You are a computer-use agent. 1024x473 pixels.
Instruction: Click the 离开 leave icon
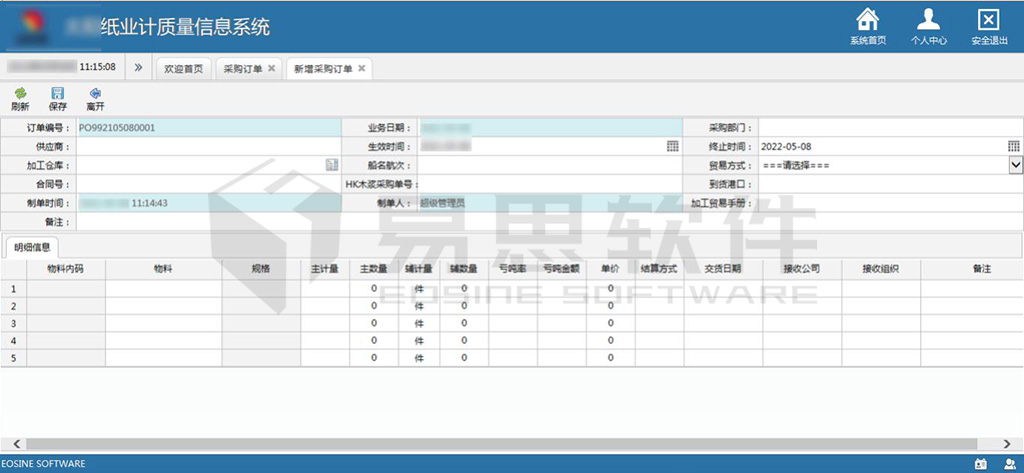95,93
